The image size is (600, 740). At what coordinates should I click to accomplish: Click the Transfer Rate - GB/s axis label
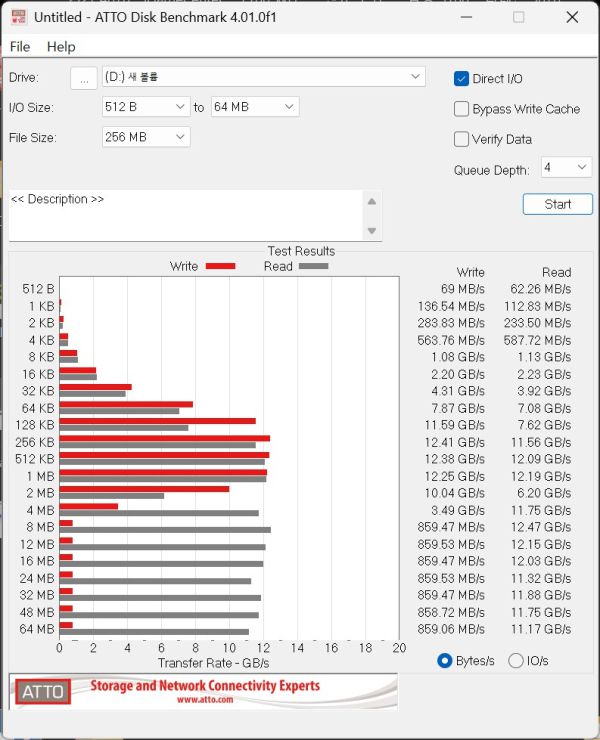point(213,663)
